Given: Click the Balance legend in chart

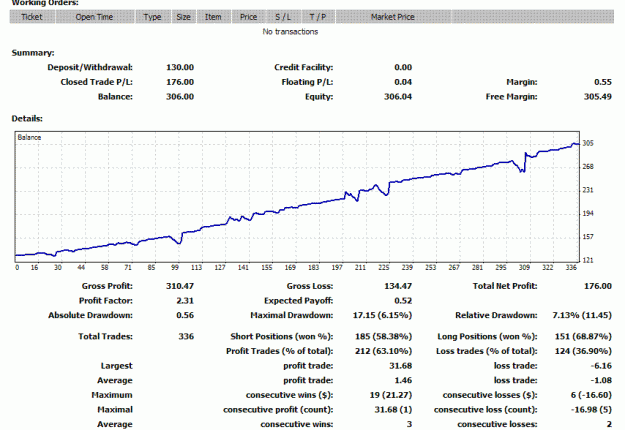Looking at the screenshot, I should (29, 137).
